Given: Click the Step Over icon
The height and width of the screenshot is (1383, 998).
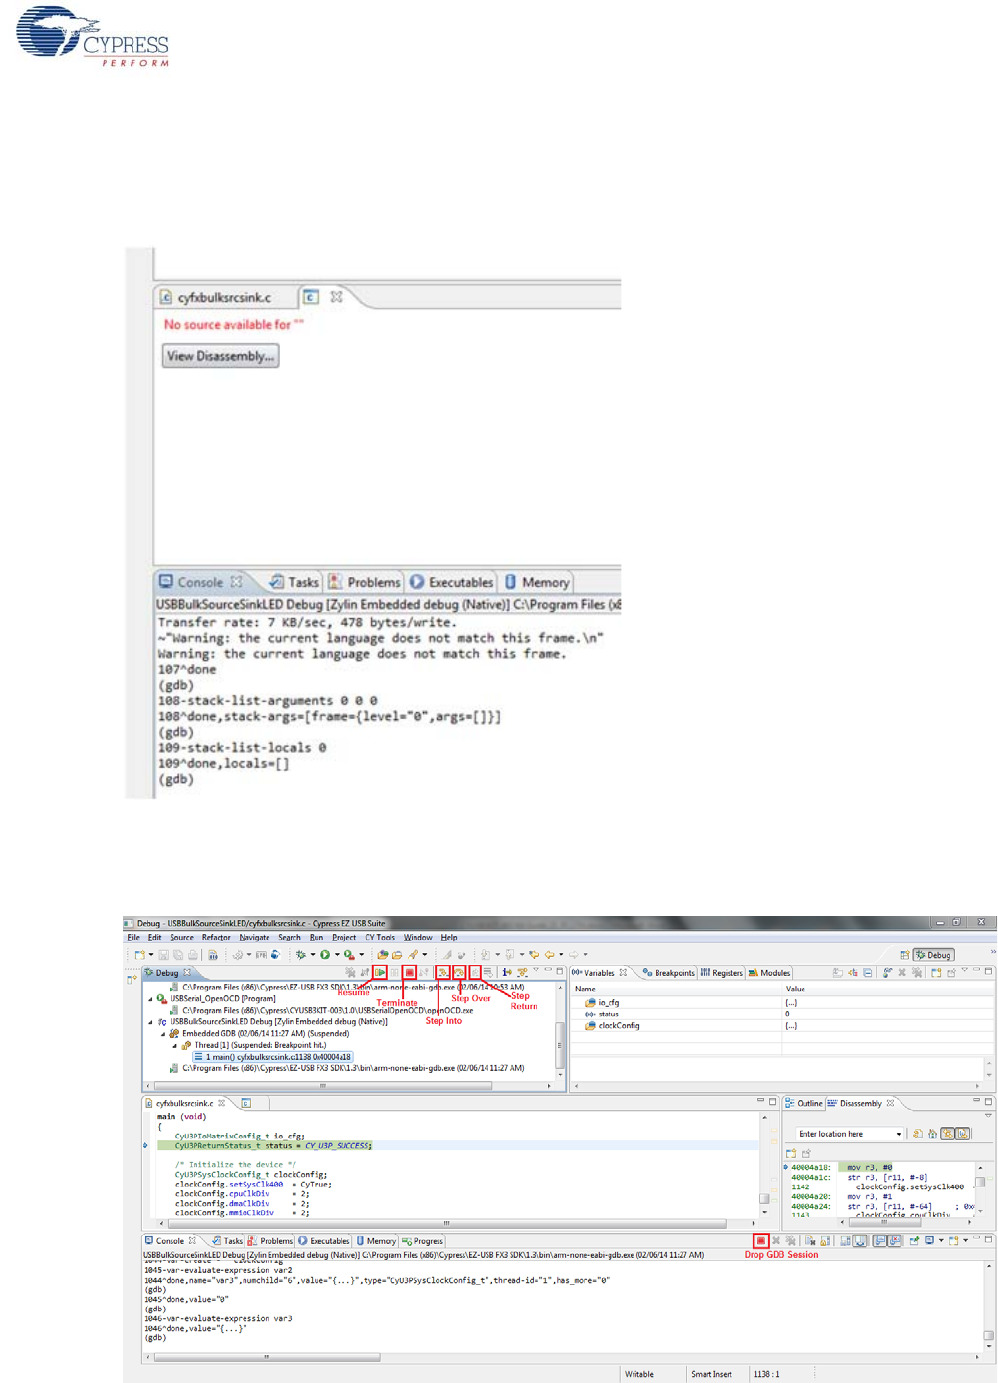Looking at the screenshot, I should coord(459,972).
